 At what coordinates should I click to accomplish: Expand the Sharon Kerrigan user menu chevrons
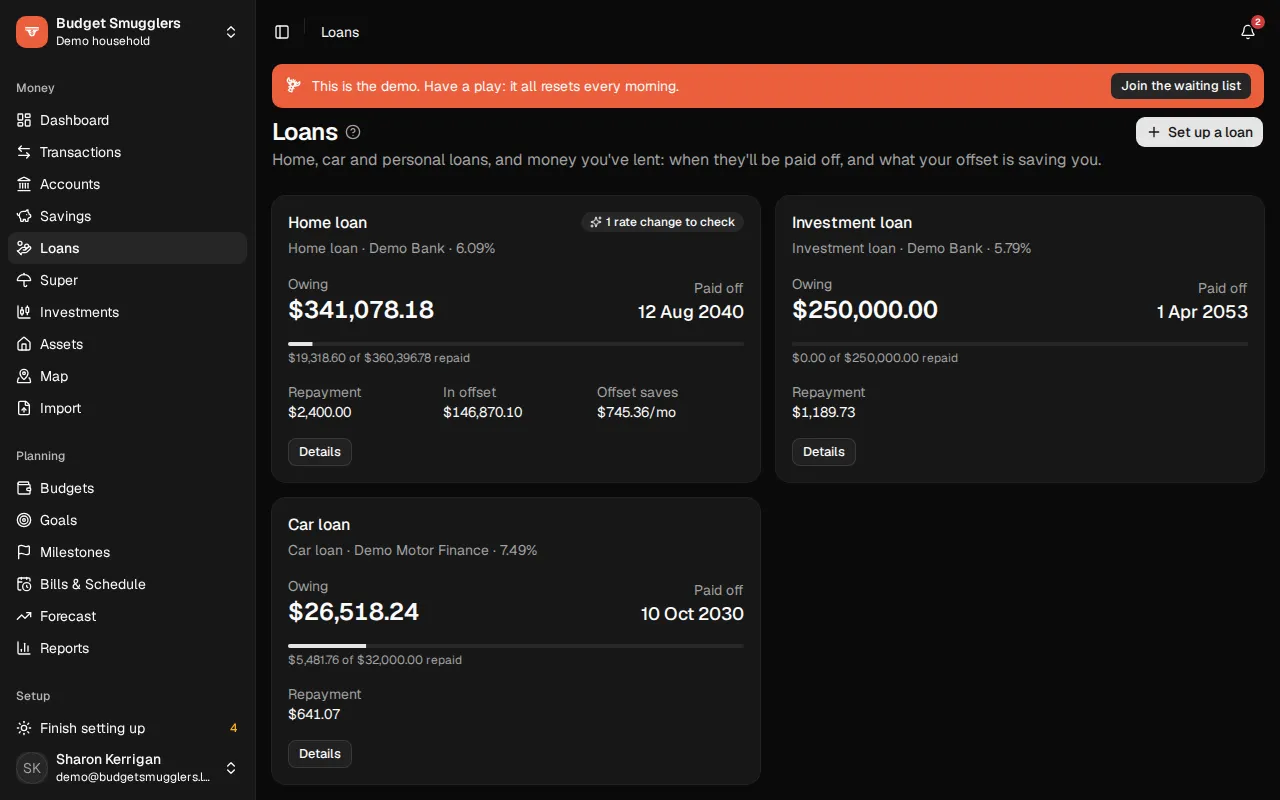pyautogui.click(x=231, y=768)
